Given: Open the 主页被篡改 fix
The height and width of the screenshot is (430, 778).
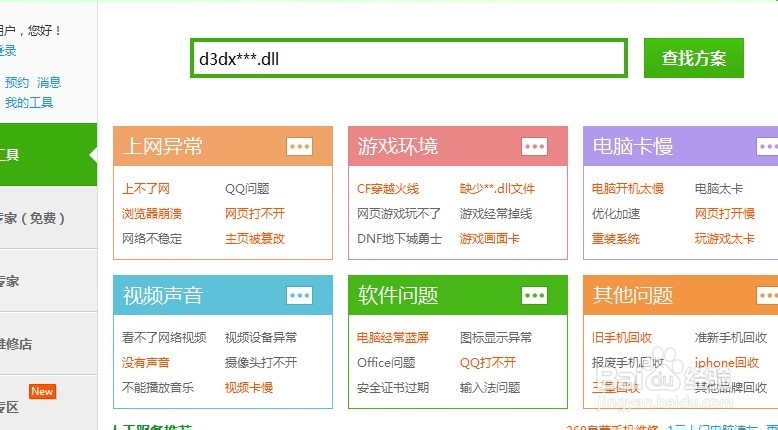Looking at the screenshot, I should click(255, 239).
